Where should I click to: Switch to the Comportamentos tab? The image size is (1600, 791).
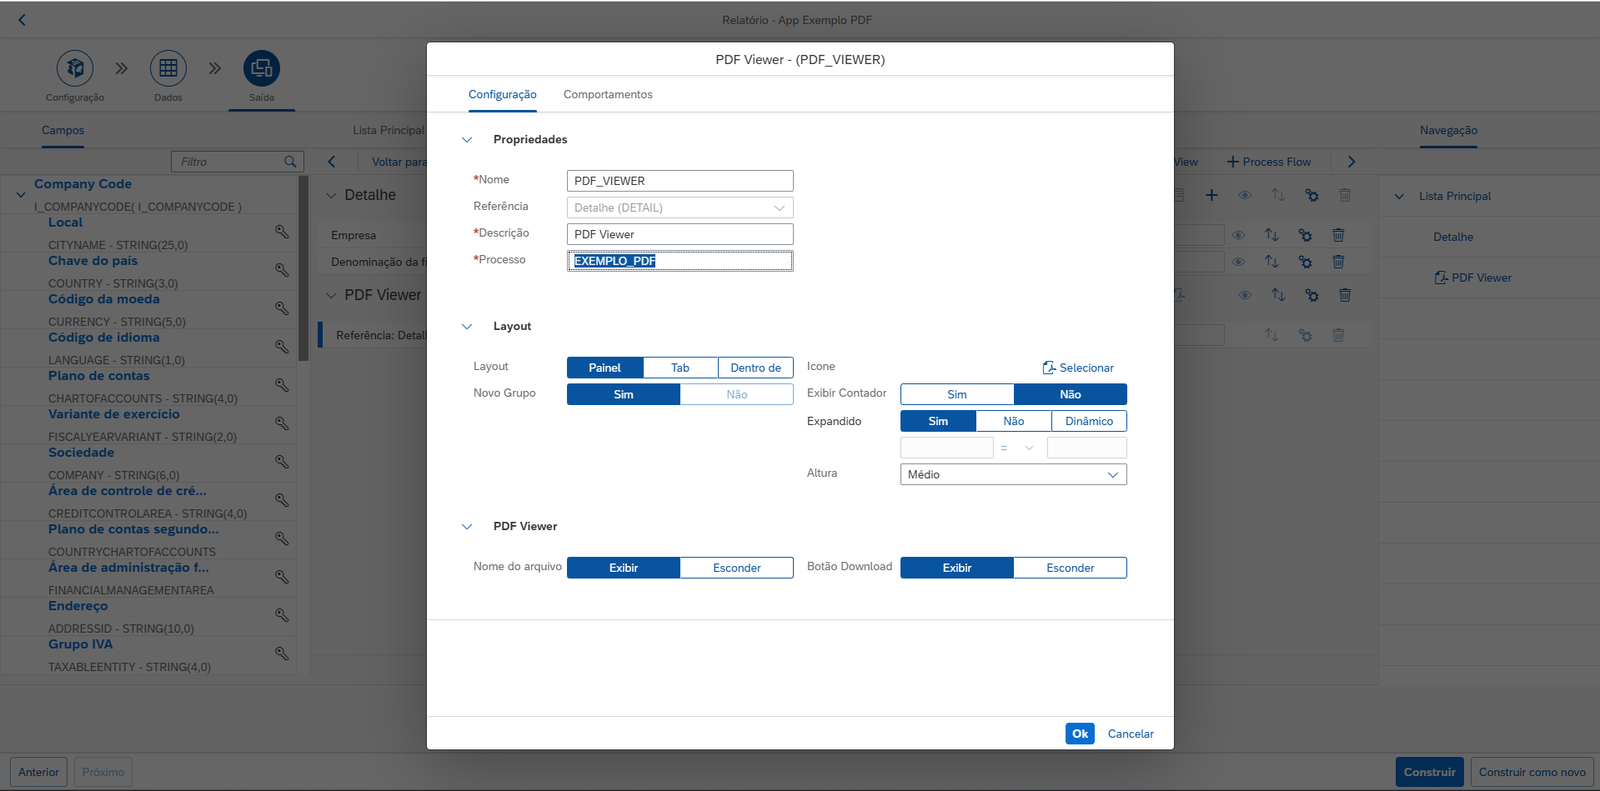click(x=608, y=95)
